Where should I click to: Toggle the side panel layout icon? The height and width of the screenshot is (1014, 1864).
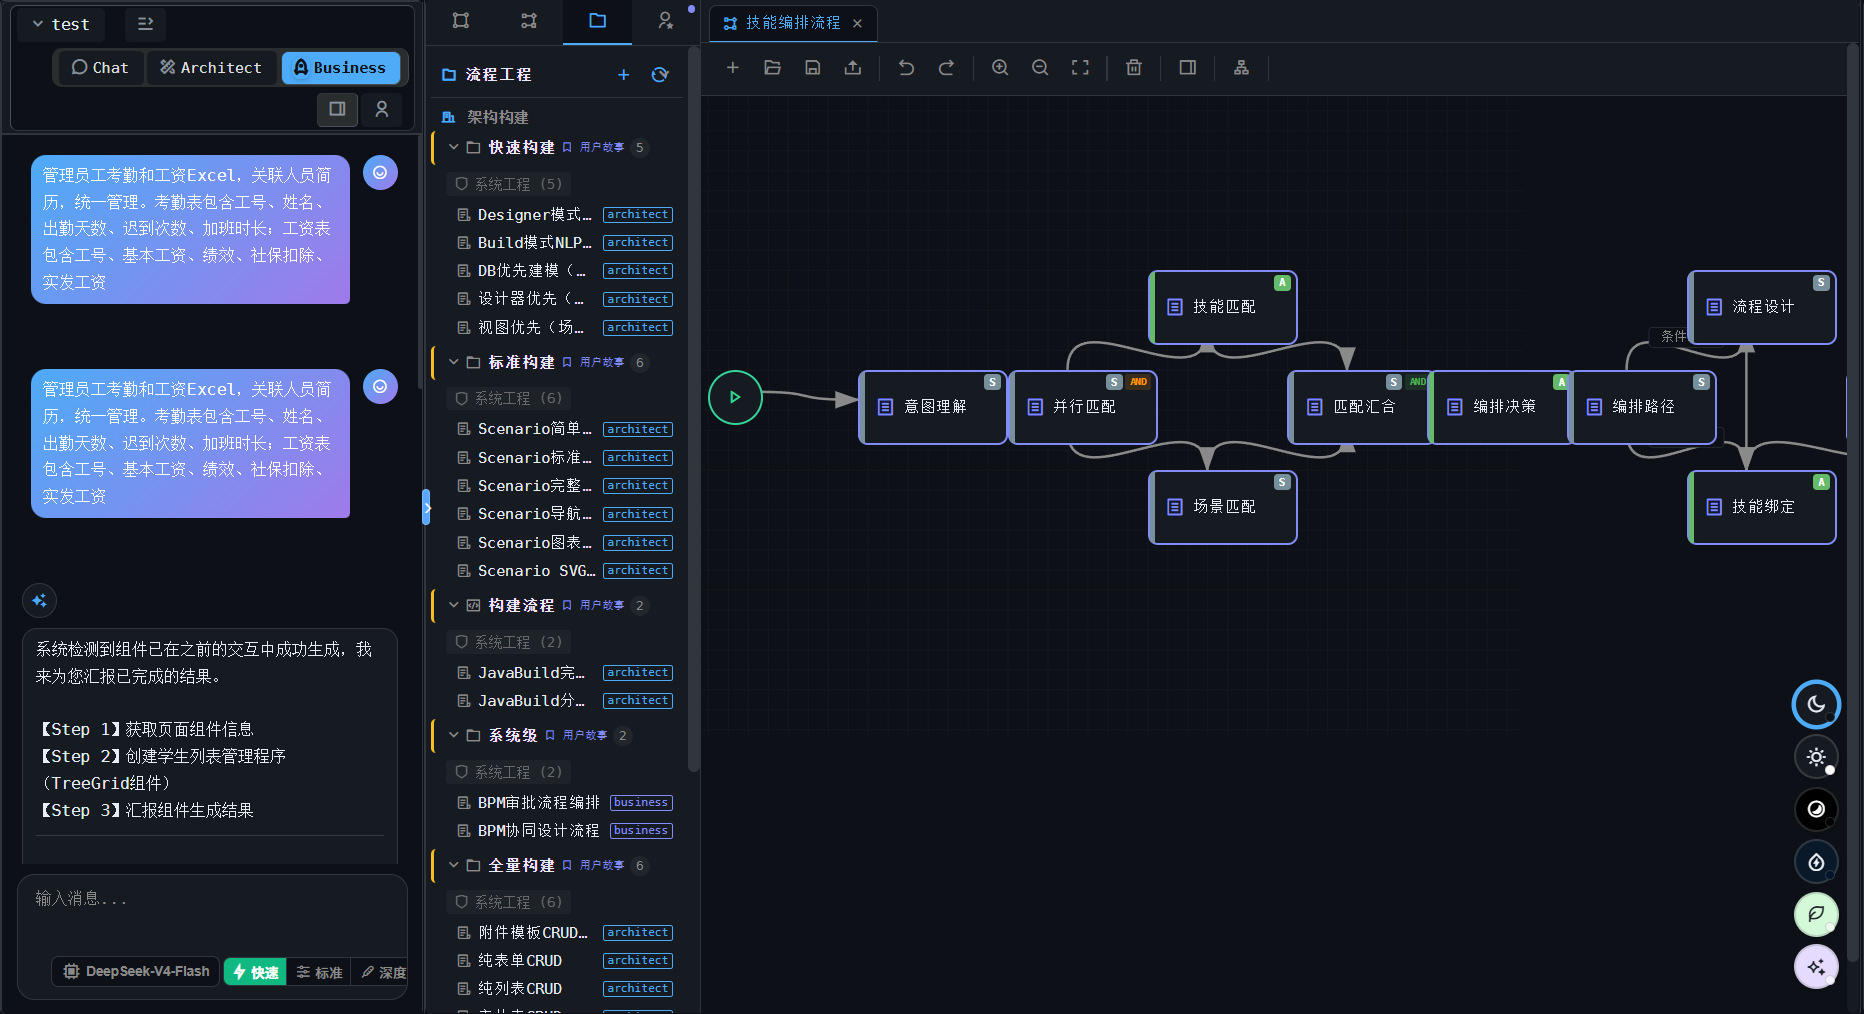pos(1188,68)
